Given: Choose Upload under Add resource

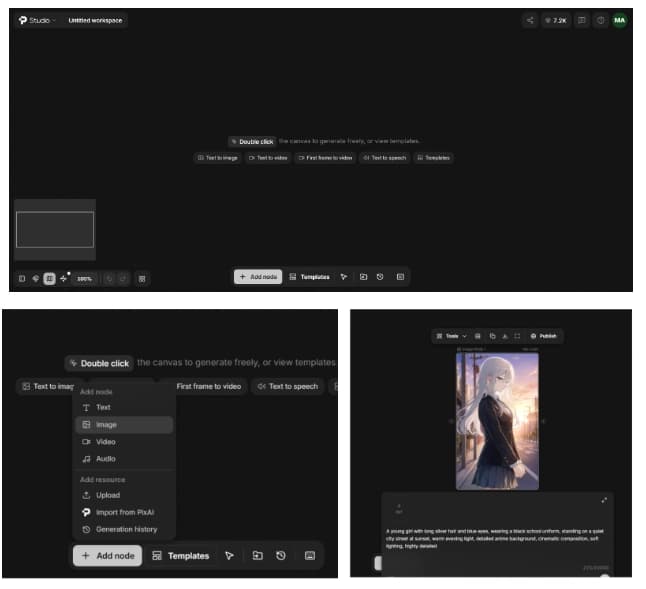Looking at the screenshot, I should [124, 495].
